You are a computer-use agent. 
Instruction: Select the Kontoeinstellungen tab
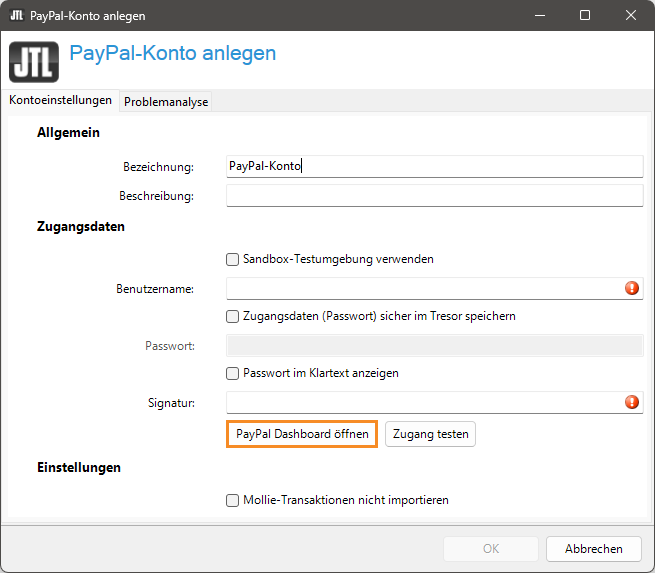click(60, 101)
